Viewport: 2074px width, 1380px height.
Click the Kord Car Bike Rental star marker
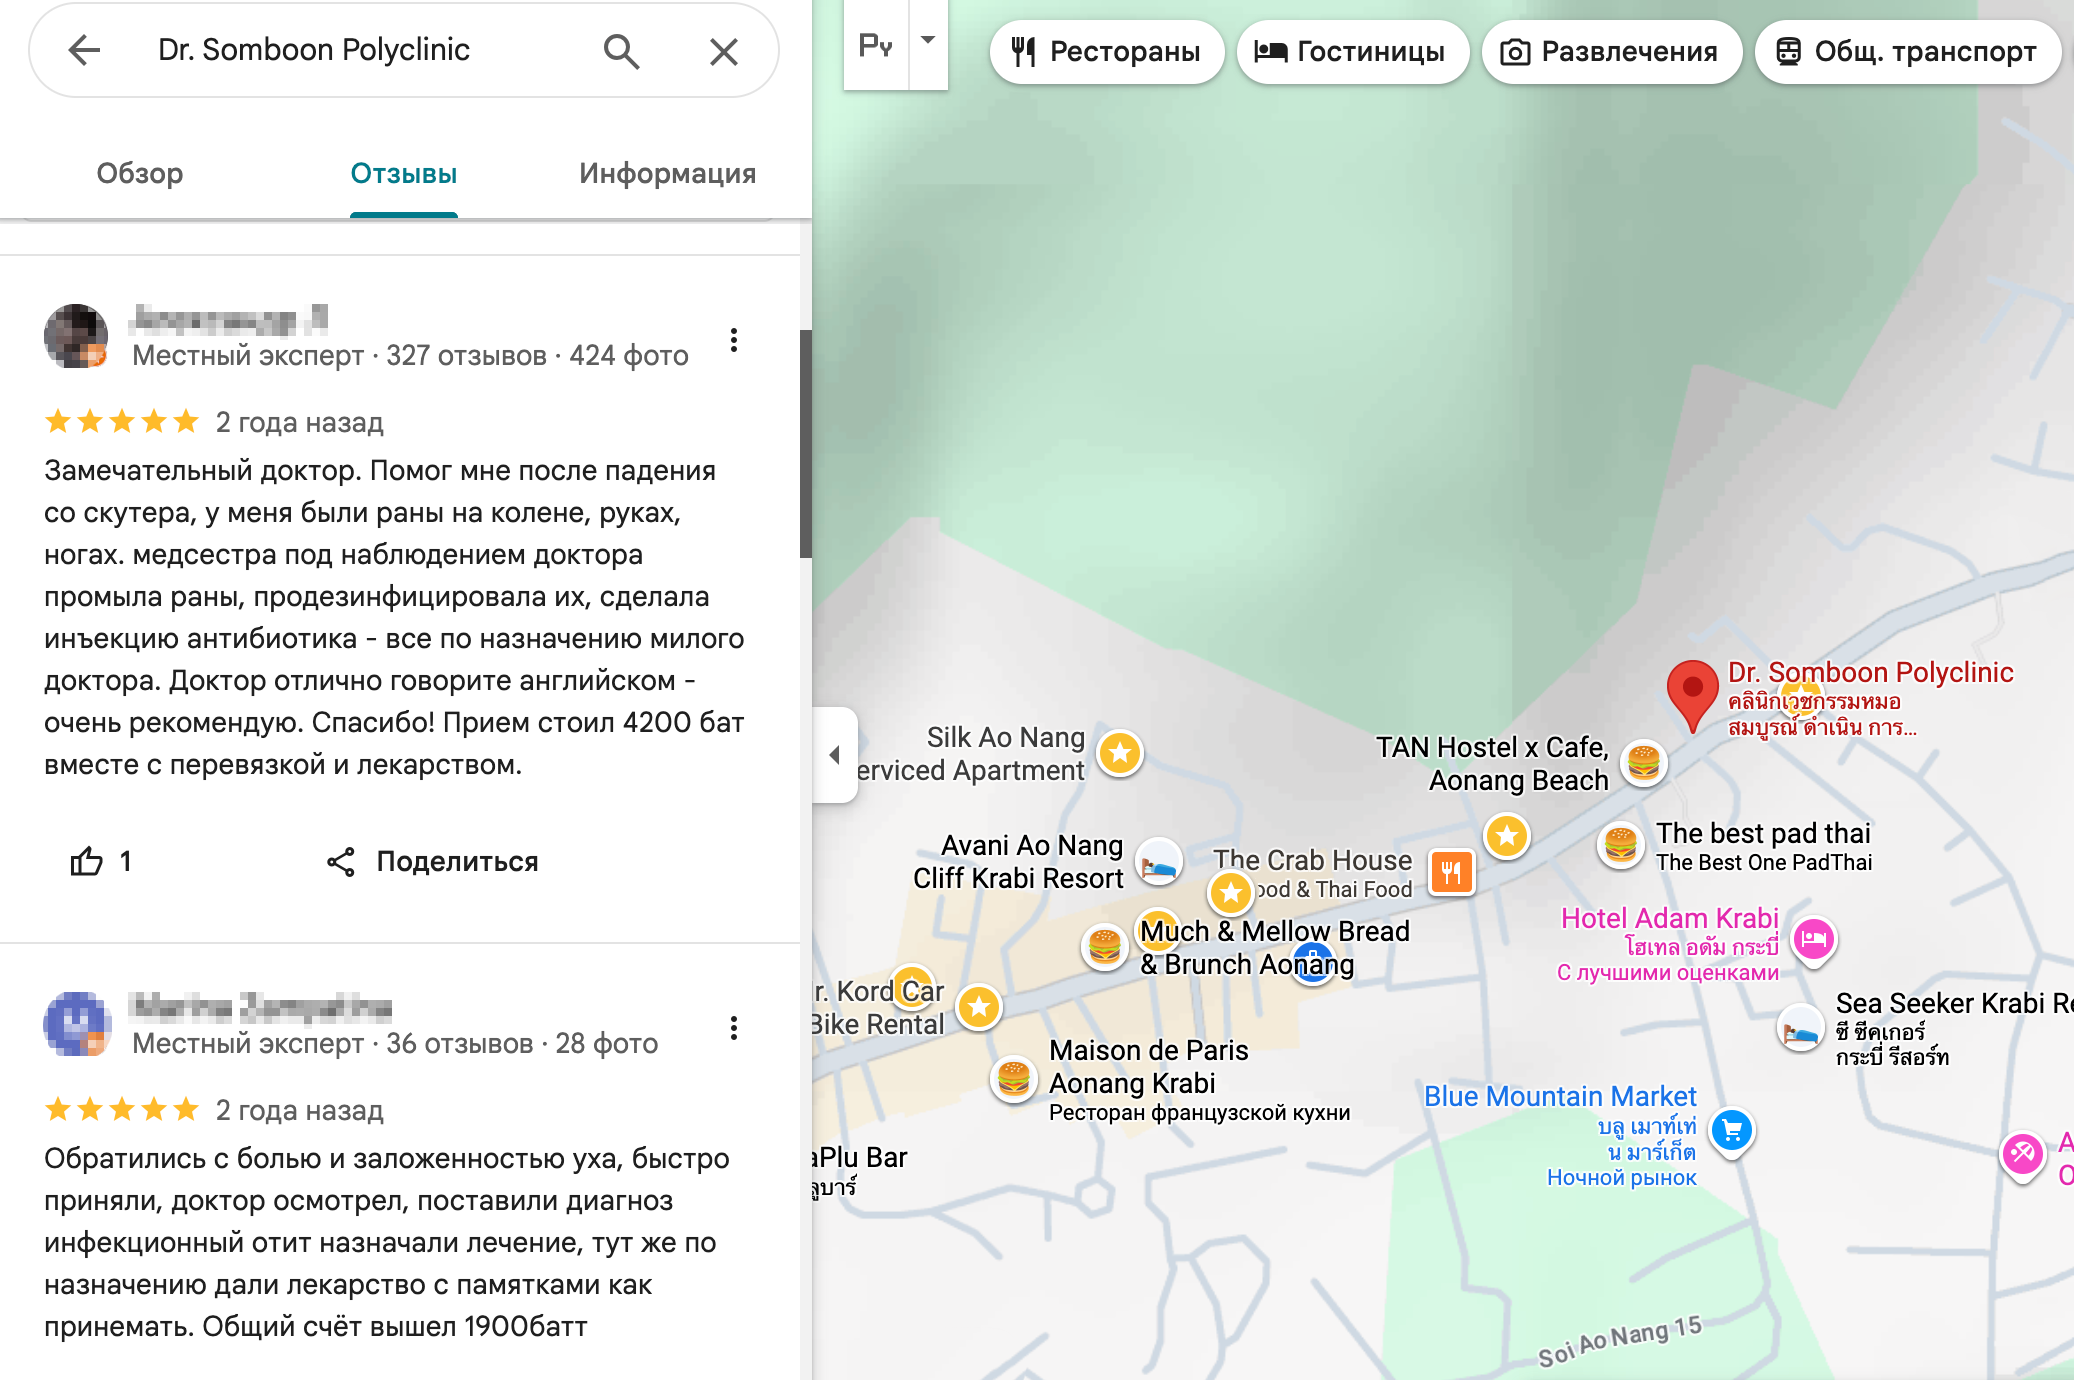point(979,1007)
